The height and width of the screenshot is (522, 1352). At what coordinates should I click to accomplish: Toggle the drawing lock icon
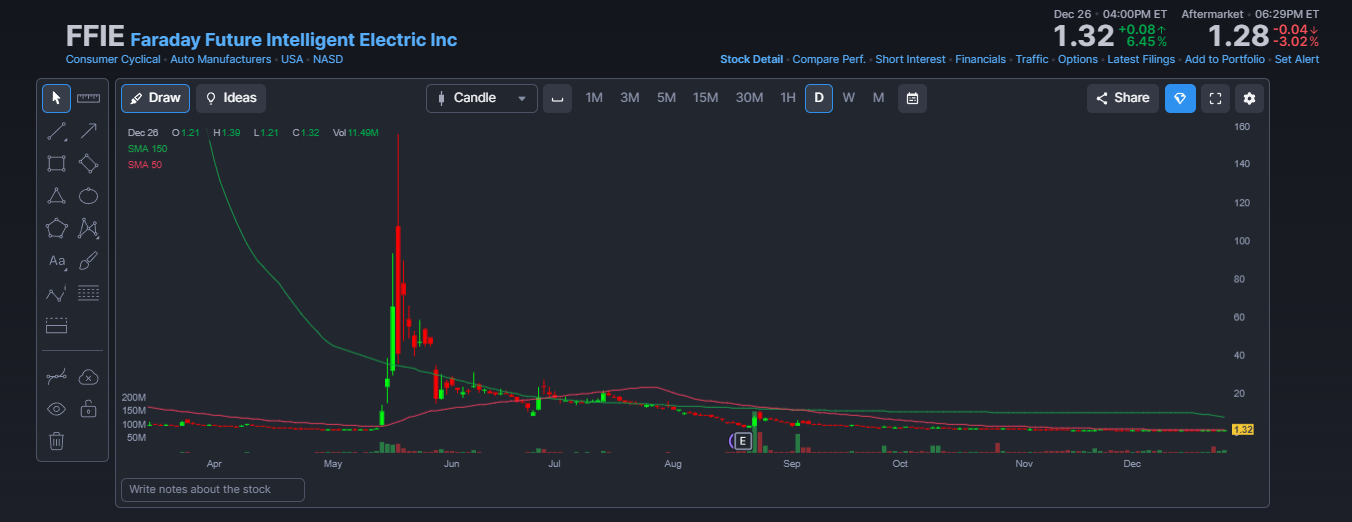[88, 408]
